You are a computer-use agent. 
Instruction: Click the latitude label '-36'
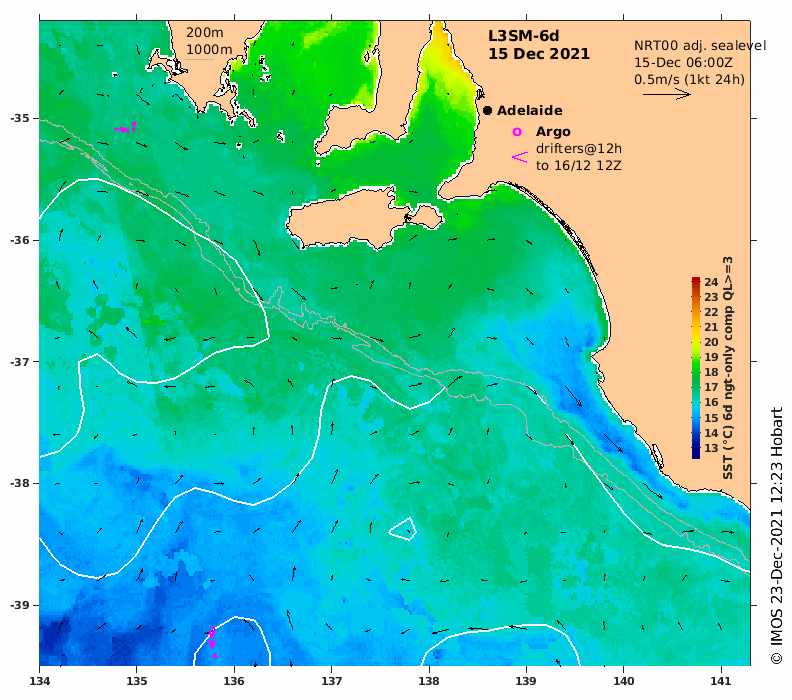pyautogui.click(x=20, y=240)
